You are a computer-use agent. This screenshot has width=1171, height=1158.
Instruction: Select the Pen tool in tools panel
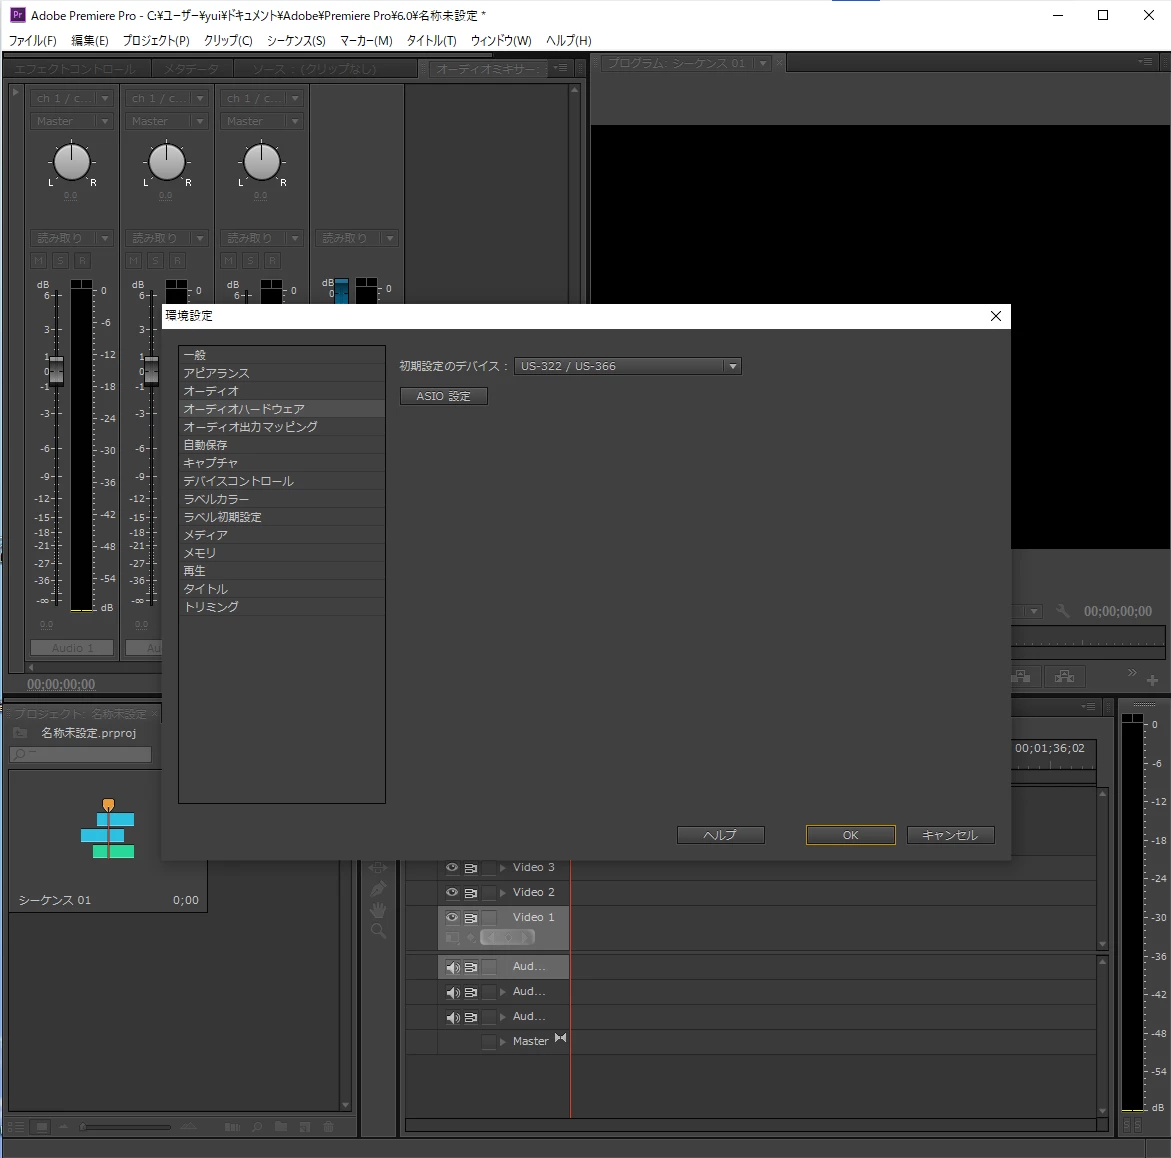(378, 888)
